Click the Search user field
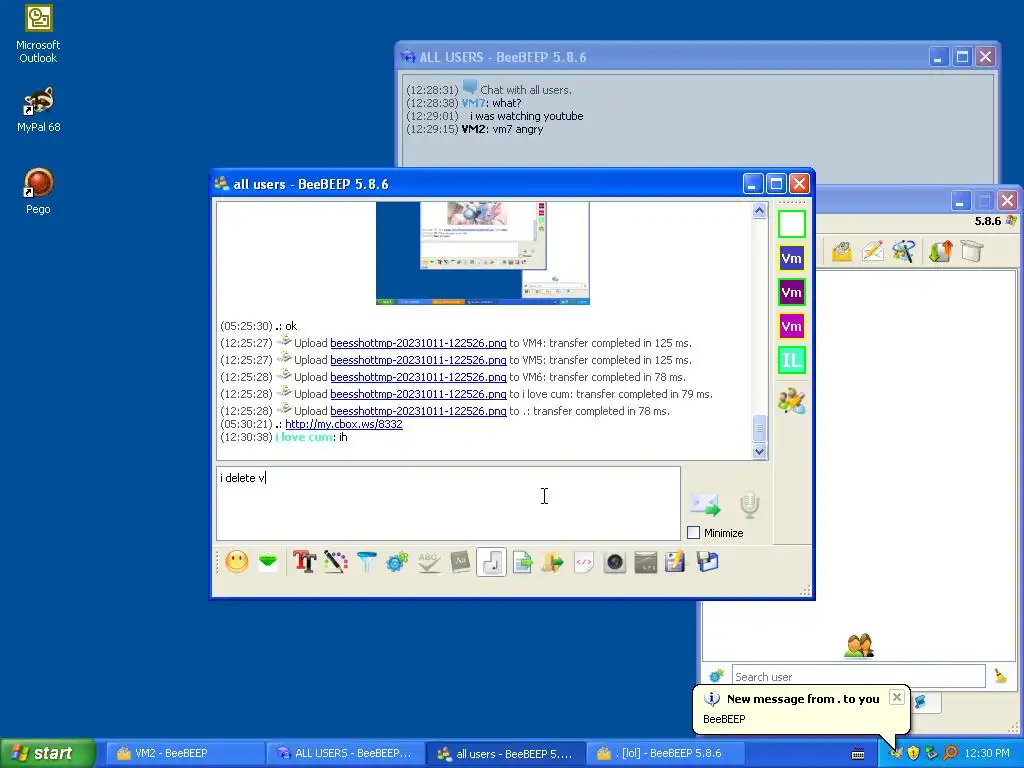1024x768 pixels. point(858,676)
